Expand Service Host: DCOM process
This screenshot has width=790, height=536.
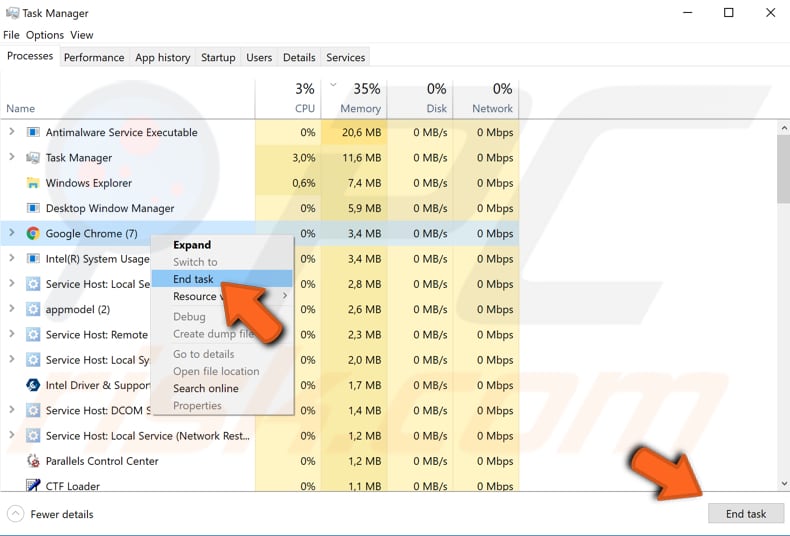[12, 409]
